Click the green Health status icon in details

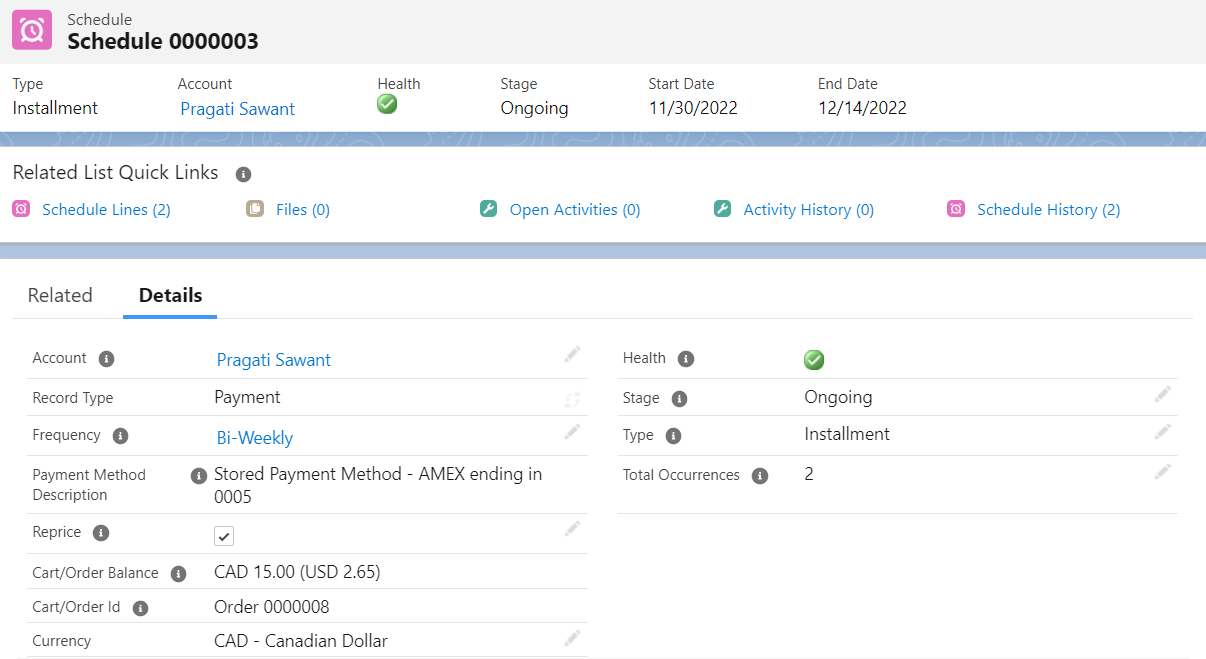pyautogui.click(x=814, y=360)
